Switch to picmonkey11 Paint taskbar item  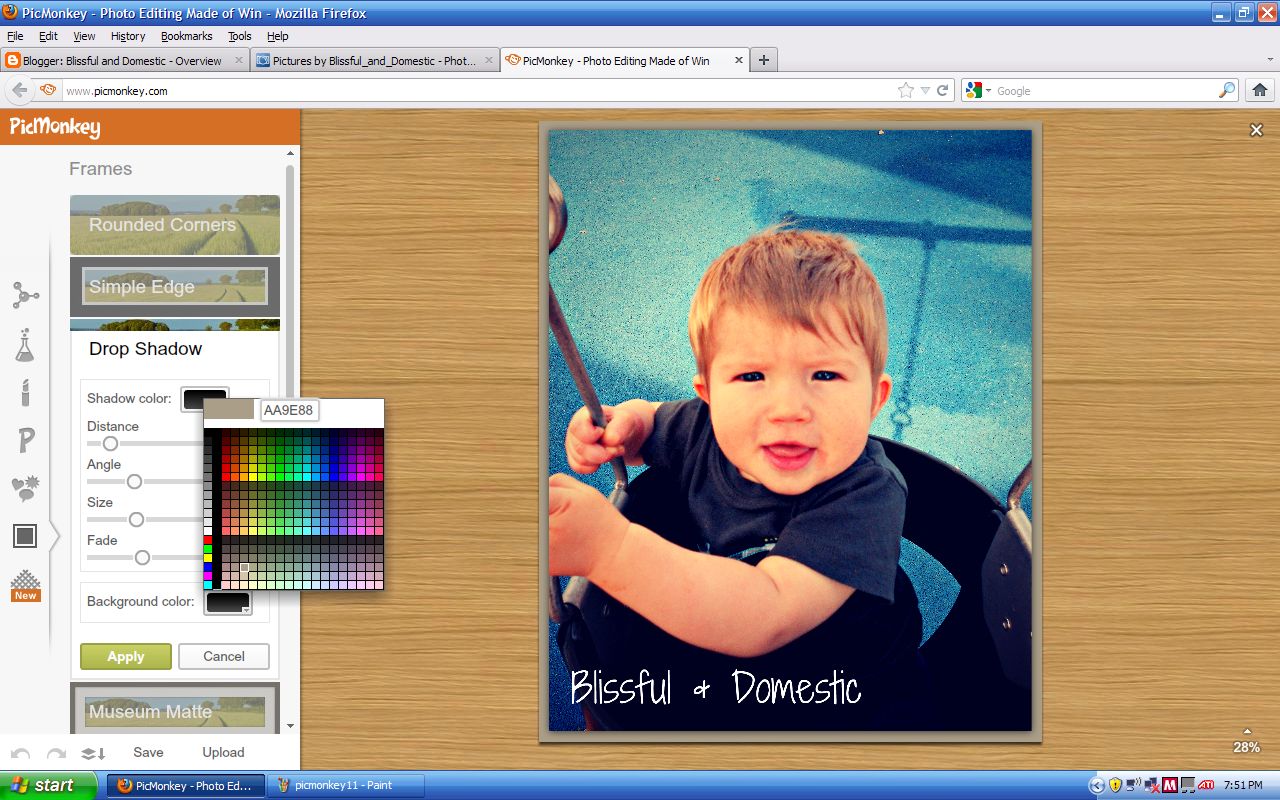point(346,785)
